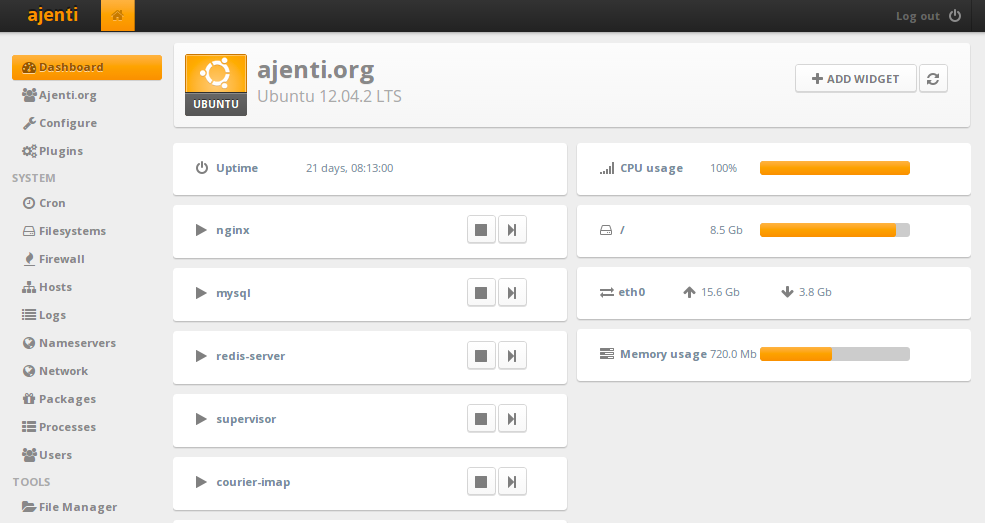Click the nginx running status triangle

[x=201, y=230]
